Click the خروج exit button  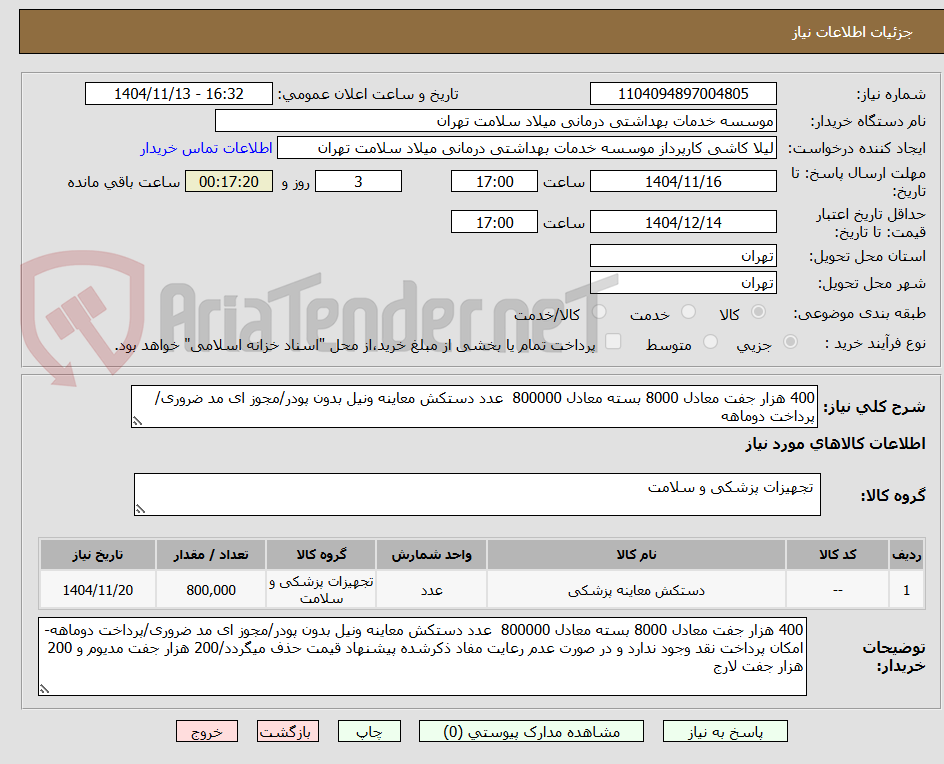[207, 731]
